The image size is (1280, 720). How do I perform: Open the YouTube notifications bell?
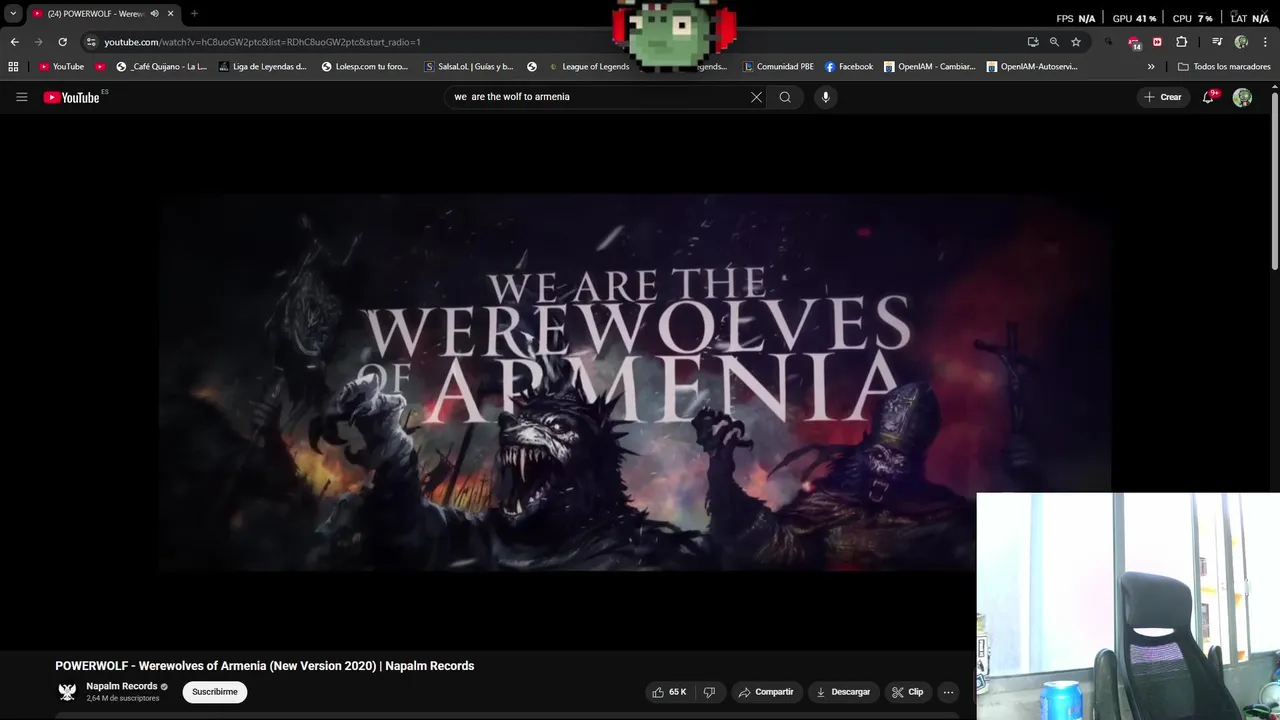tap(1208, 97)
